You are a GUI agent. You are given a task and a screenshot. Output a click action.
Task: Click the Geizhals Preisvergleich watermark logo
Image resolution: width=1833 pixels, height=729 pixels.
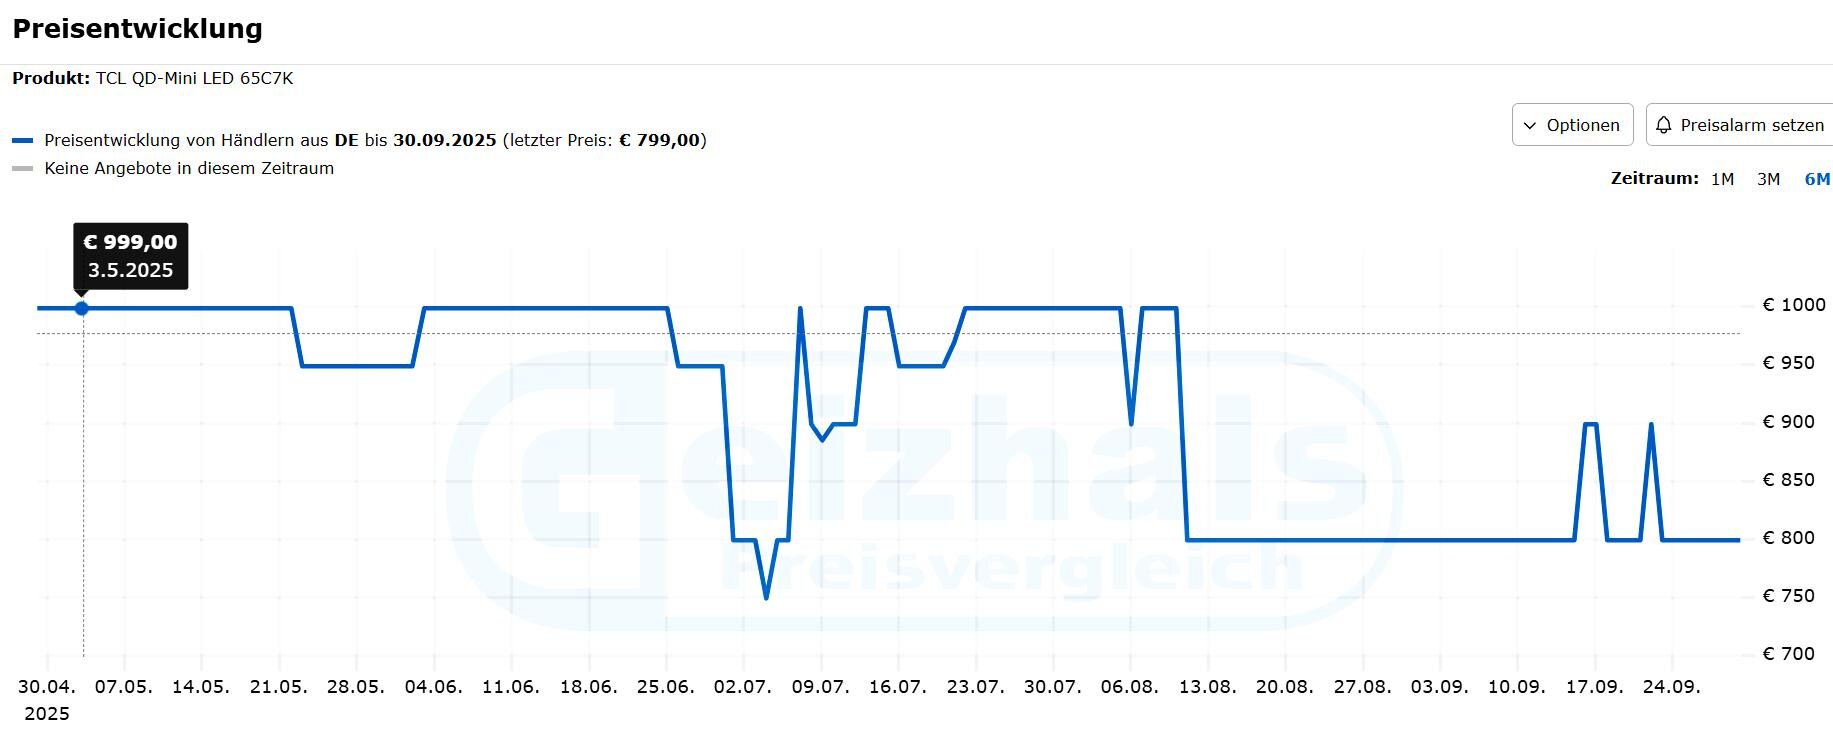(x=920, y=490)
